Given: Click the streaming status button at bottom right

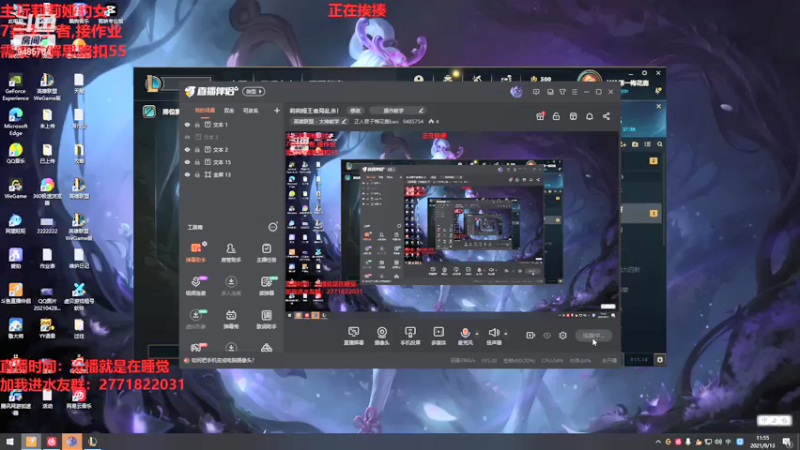Looking at the screenshot, I should point(593,335).
